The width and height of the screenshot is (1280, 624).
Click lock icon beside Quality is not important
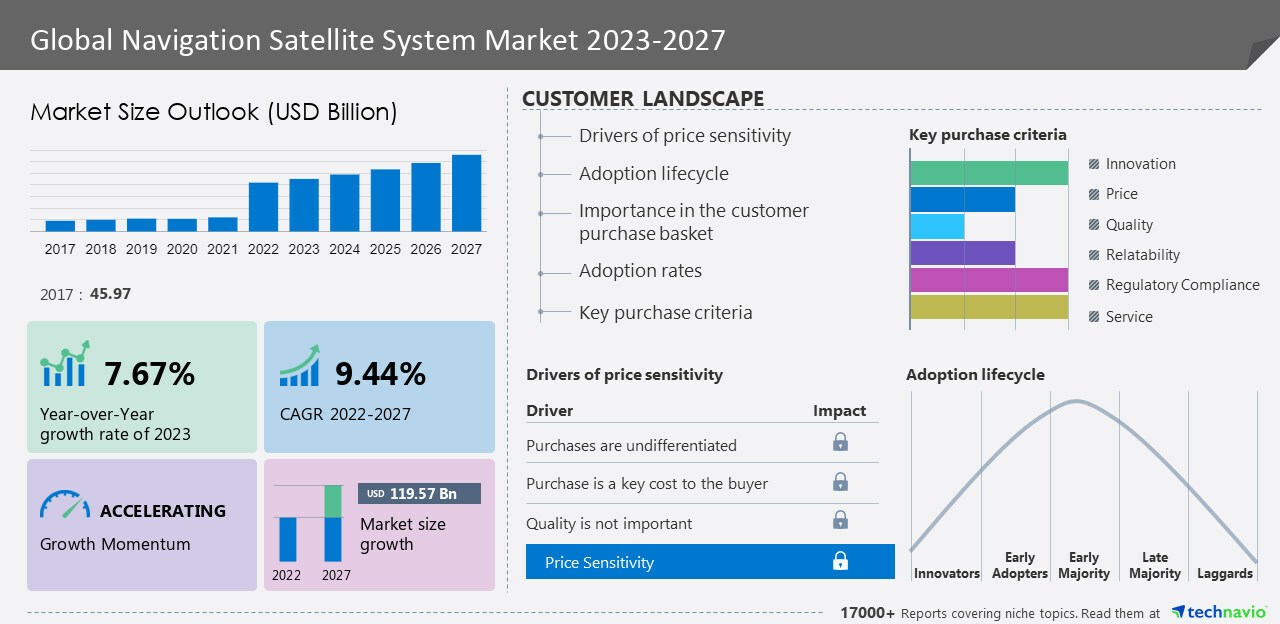click(840, 520)
